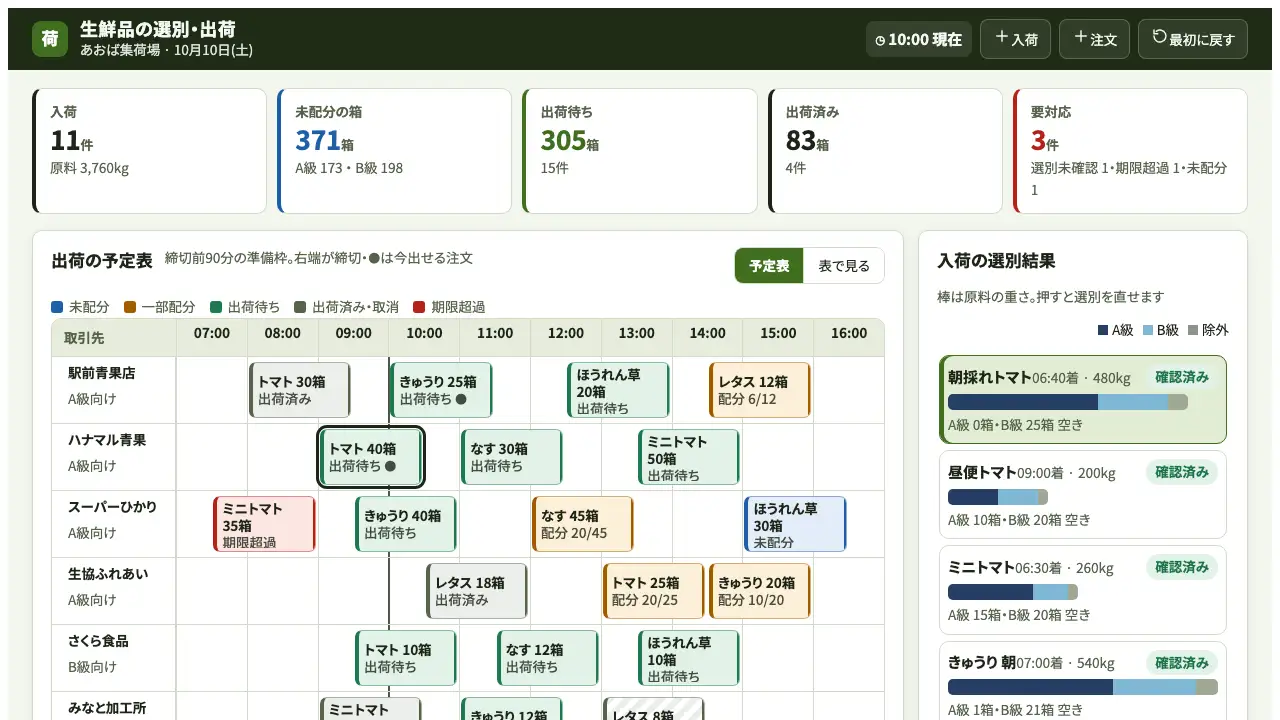Add a new 入荷 entry
This screenshot has height=720, width=1280.
1015,39
